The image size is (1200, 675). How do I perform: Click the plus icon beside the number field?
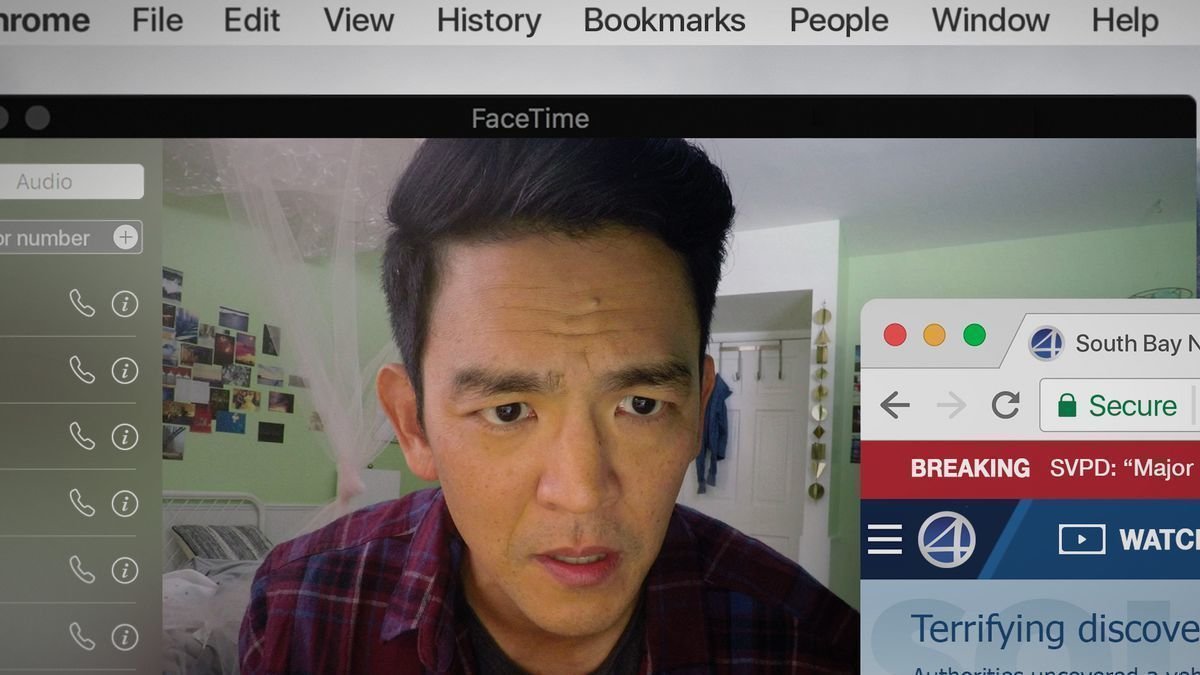(x=126, y=237)
